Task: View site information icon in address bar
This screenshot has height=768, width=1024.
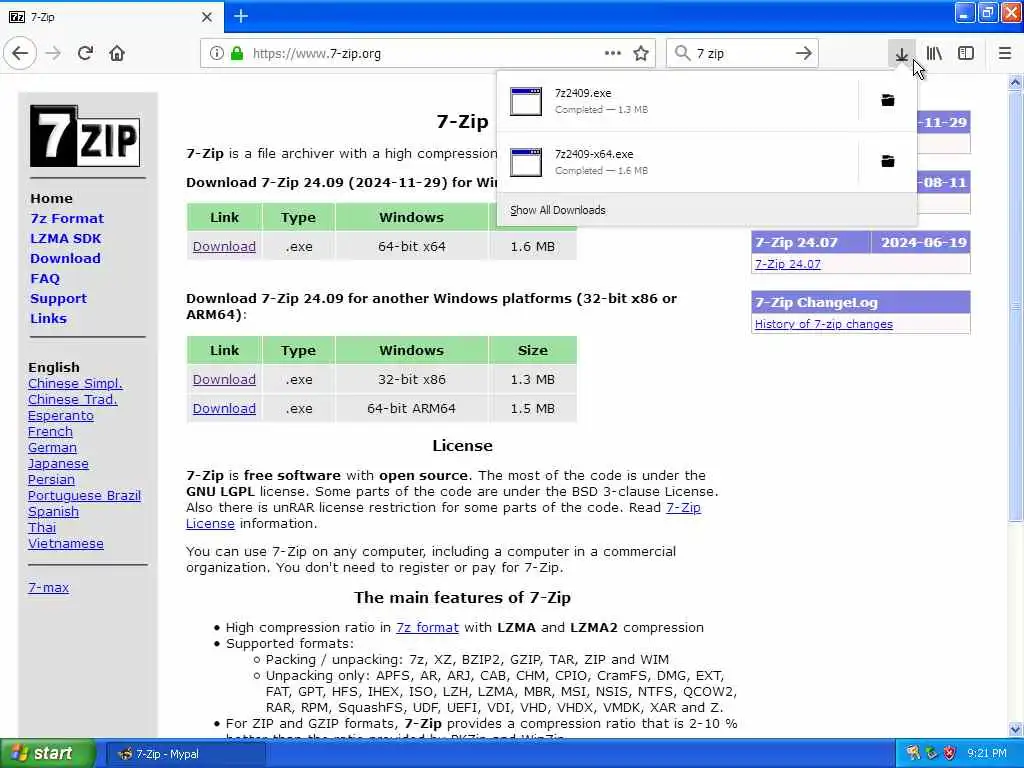Action: (216, 54)
